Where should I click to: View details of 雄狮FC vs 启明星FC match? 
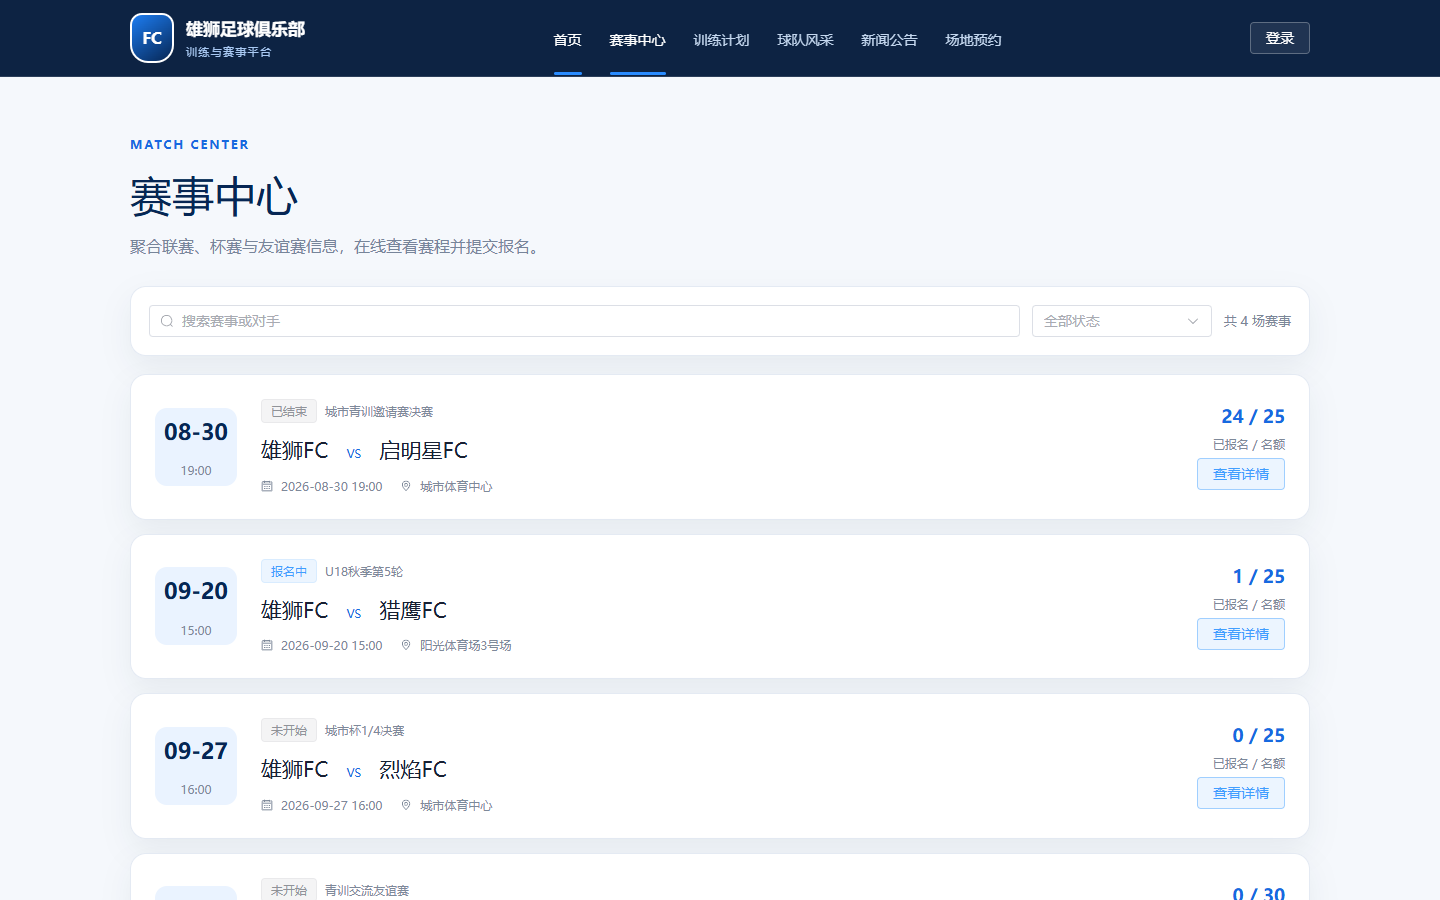pyautogui.click(x=1240, y=474)
